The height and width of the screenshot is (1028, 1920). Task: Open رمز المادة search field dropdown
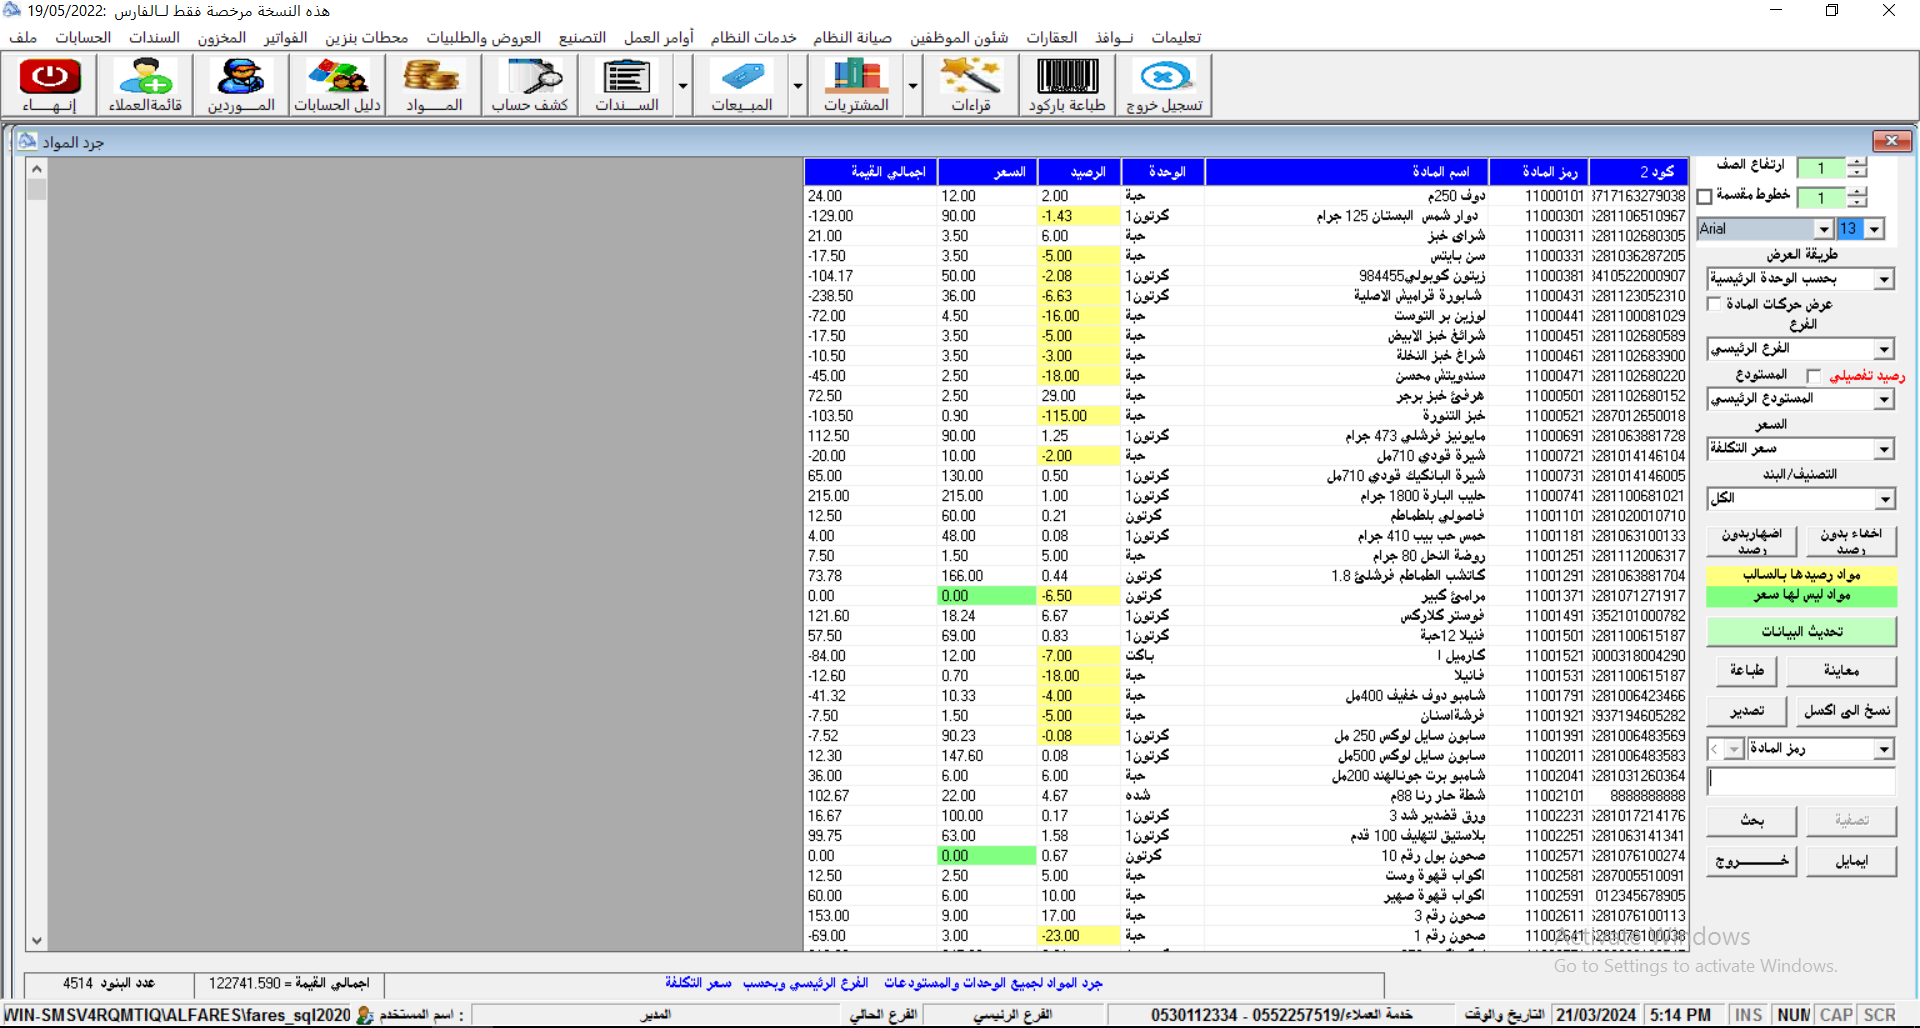tap(1884, 749)
